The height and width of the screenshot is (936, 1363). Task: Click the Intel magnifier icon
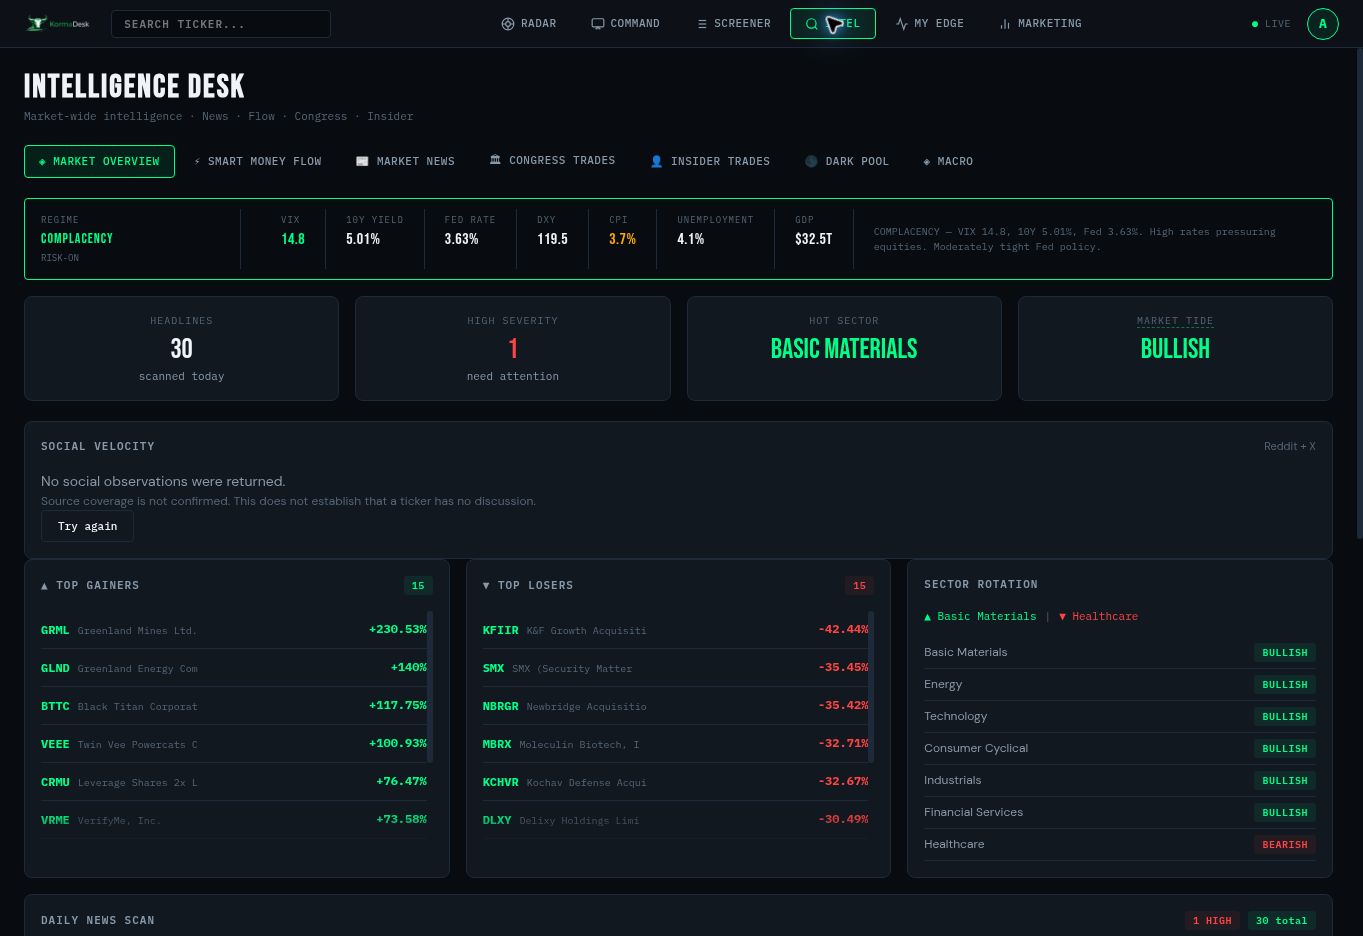click(x=812, y=24)
